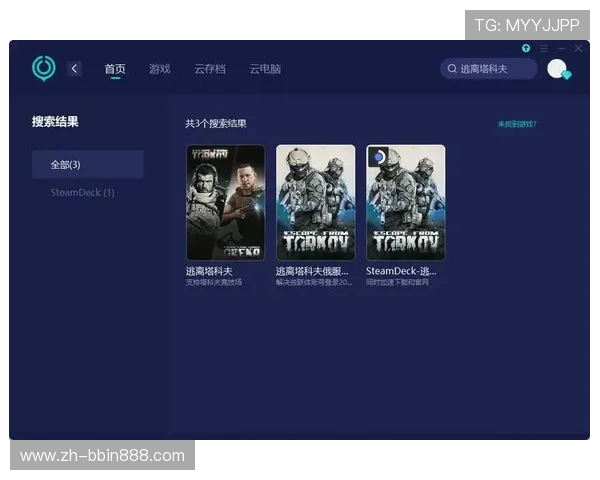Click the green app logo icon
The height and width of the screenshot is (480, 600).
click(44, 68)
